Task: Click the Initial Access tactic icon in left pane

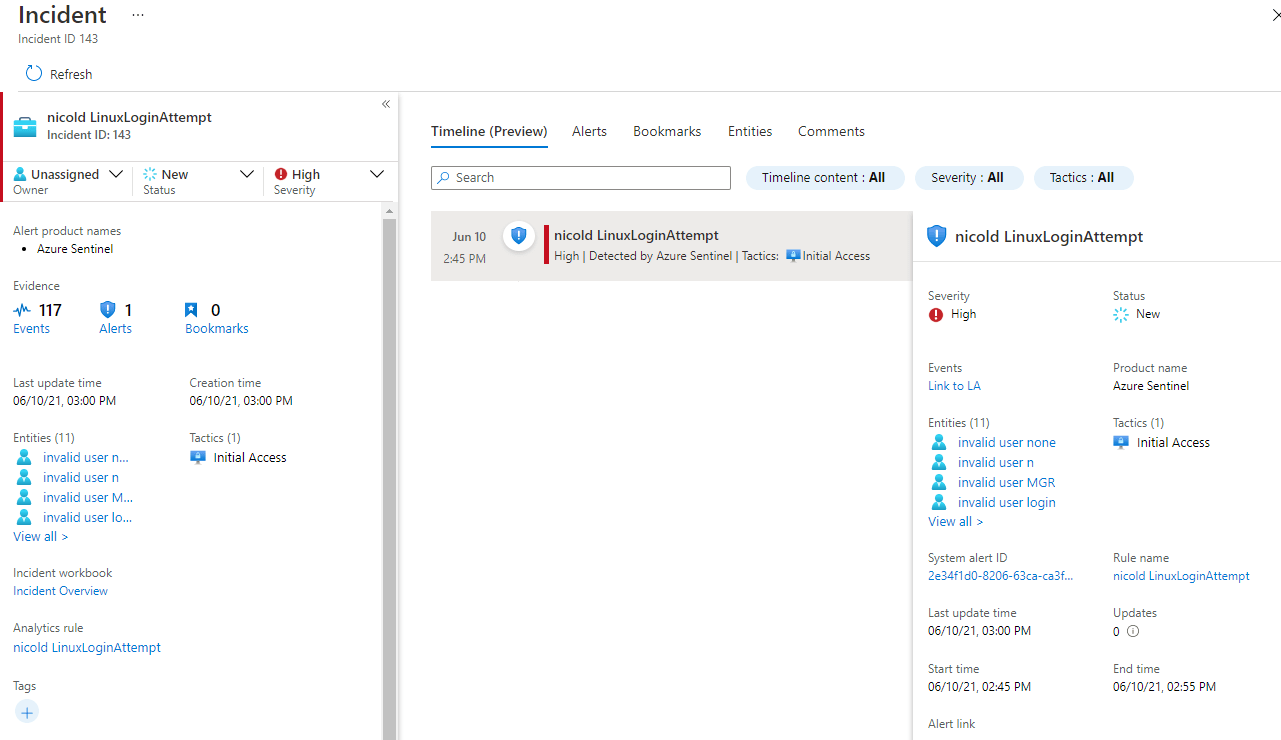Action: 197,457
